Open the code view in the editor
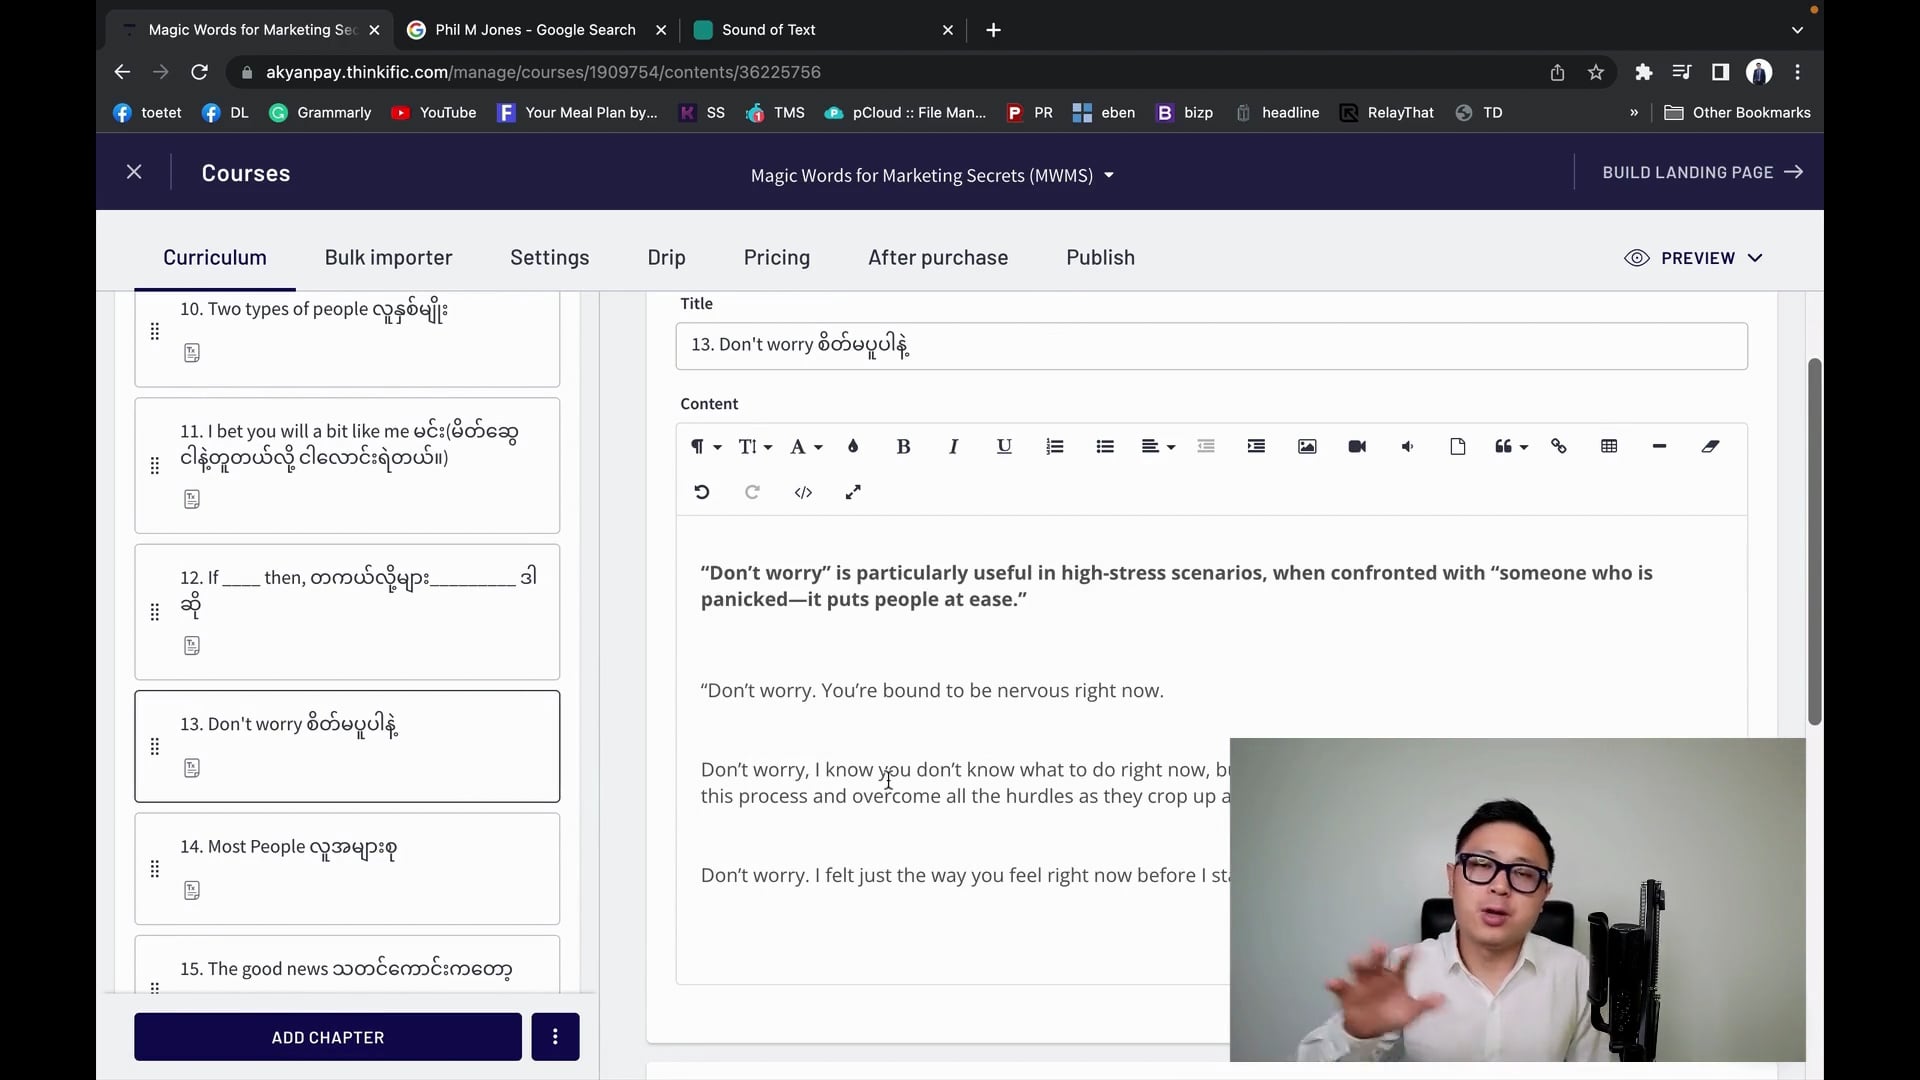Viewport: 1920px width, 1080px height. pyautogui.click(x=803, y=492)
